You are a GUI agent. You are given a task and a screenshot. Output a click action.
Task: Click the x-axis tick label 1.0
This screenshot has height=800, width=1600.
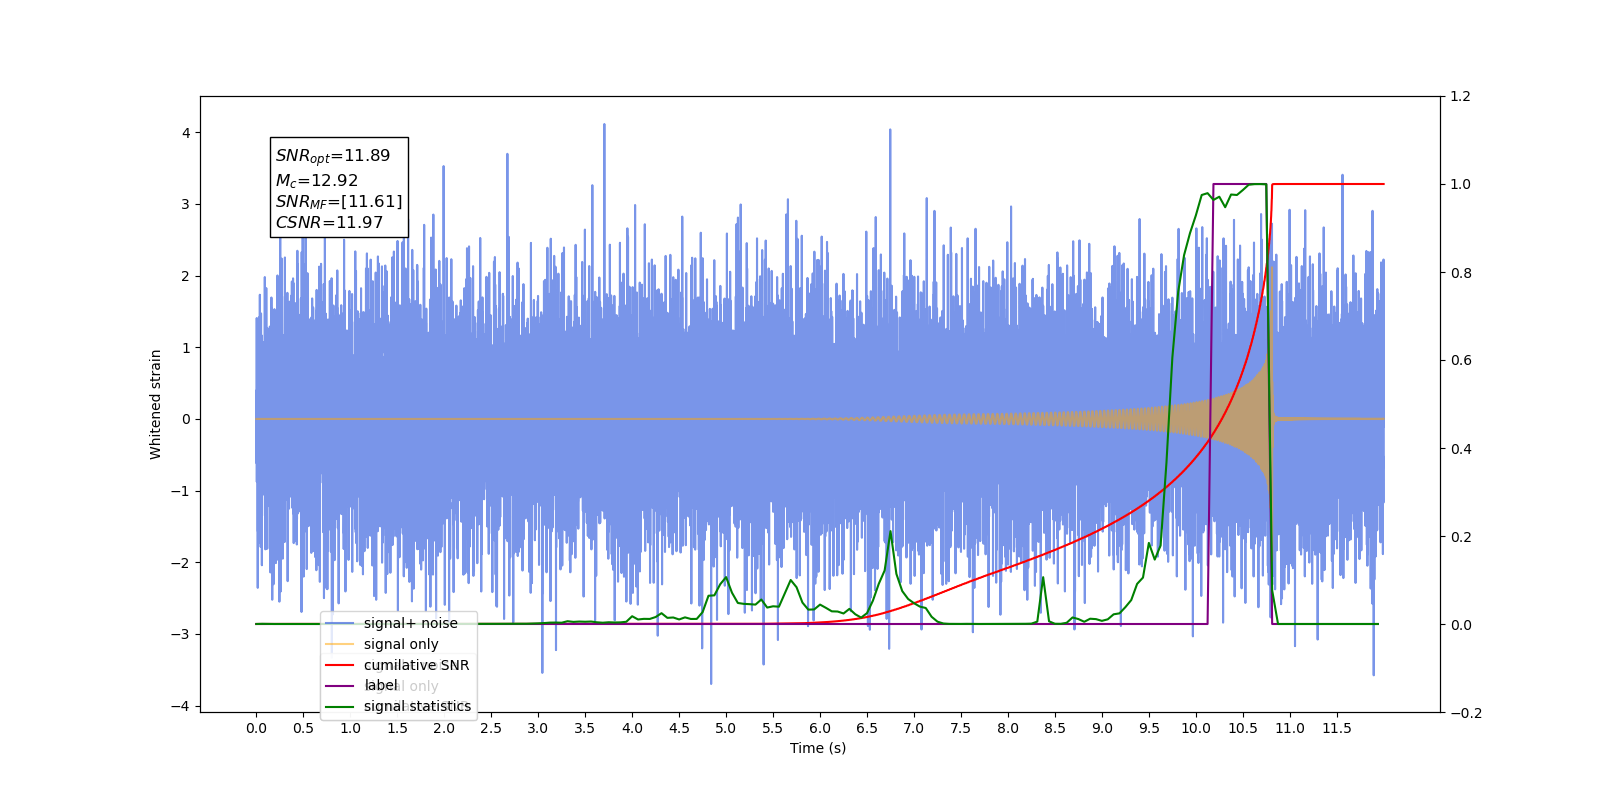tap(350, 728)
